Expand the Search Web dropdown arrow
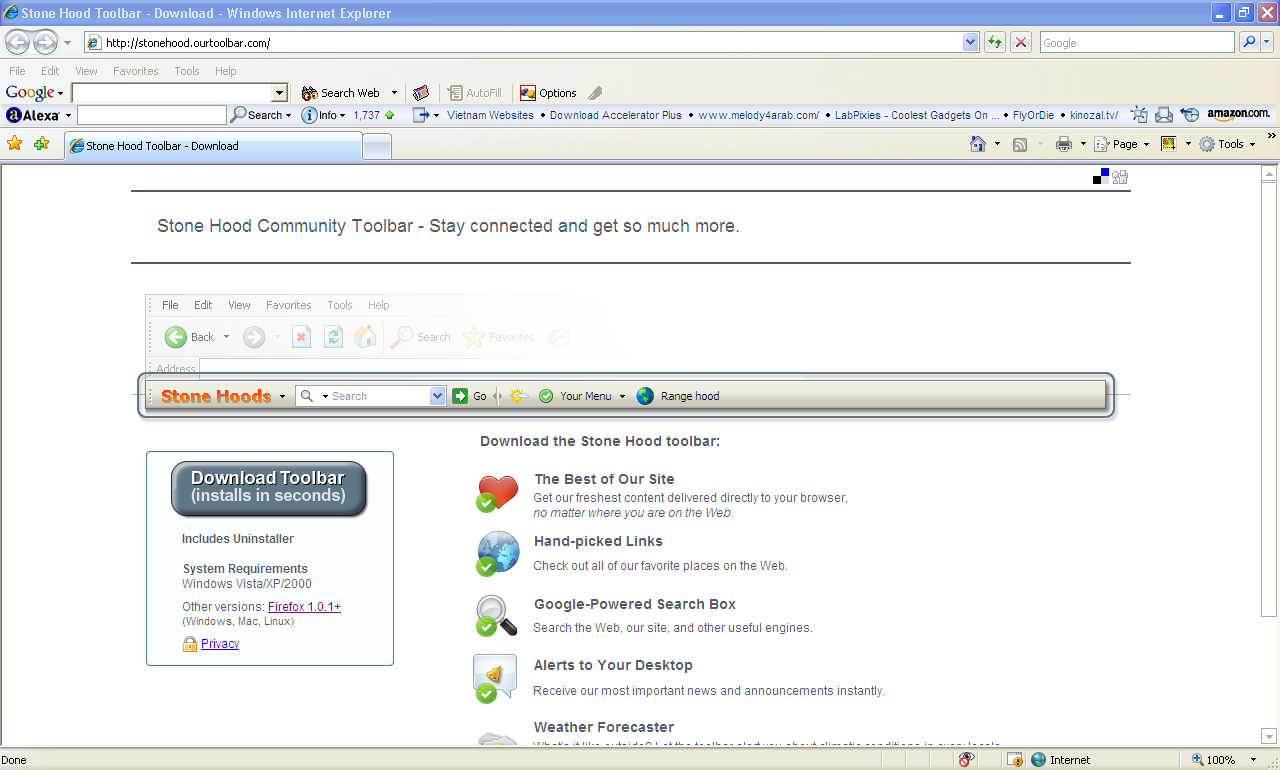Viewport: 1280px width, 770px height. pyautogui.click(x=394, y=93)
